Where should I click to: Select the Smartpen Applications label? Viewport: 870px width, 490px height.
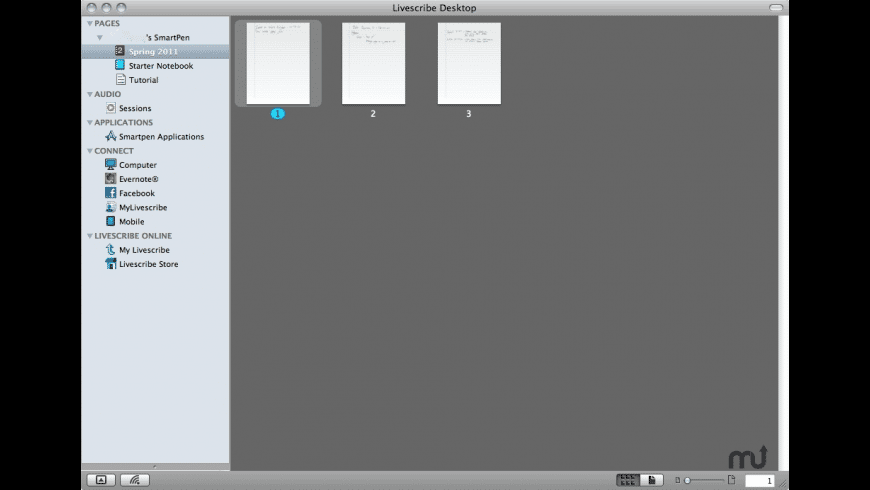[x=161, y=137]
